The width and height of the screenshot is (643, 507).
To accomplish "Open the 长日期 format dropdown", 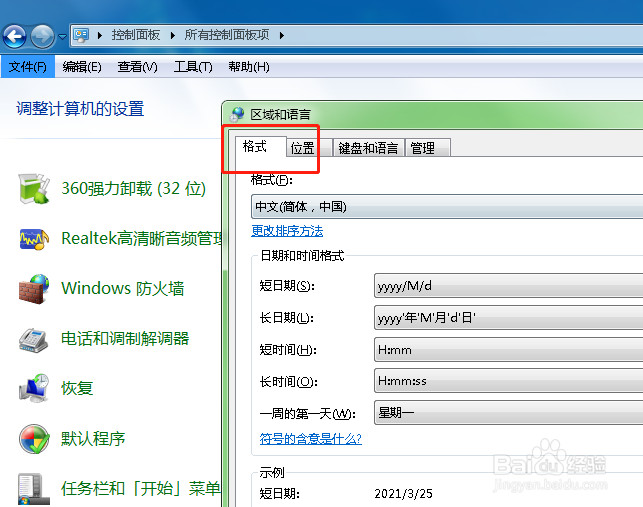I will pyautogui.click(x=508, y=317).
